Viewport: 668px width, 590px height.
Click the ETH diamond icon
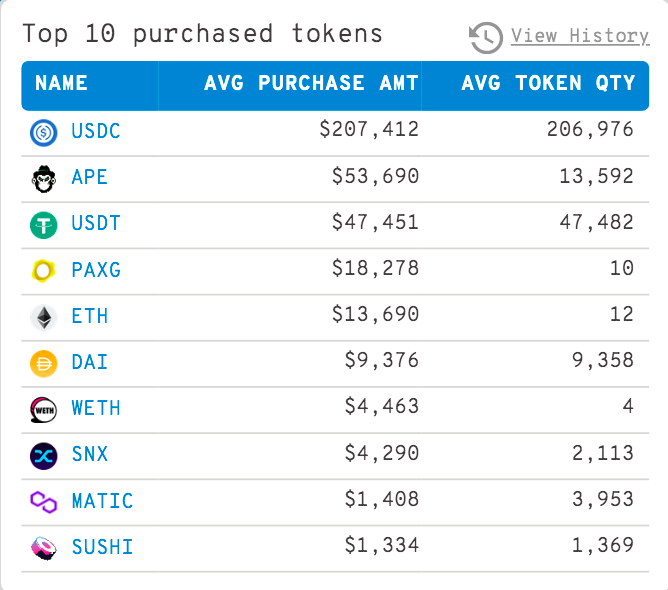click(x=44, y=317)
